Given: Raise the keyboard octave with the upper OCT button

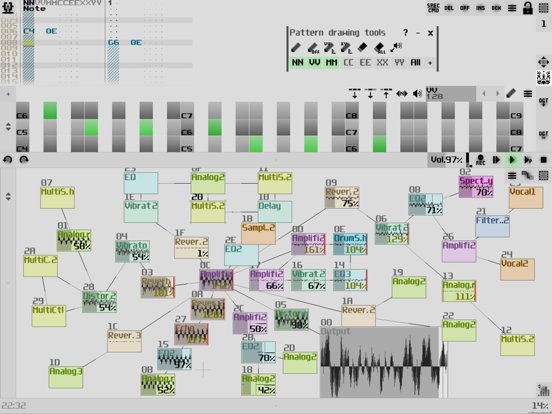Looking at the screenshot, I should (543, 103).
